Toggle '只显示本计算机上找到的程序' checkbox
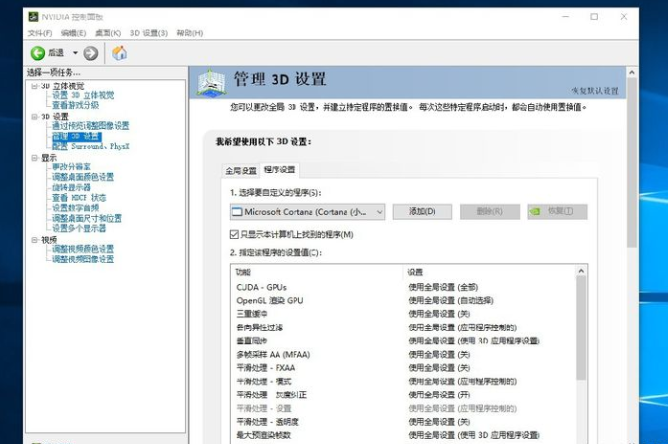Image resolution: width=668 pixels, height=445 pixels. 234,234
